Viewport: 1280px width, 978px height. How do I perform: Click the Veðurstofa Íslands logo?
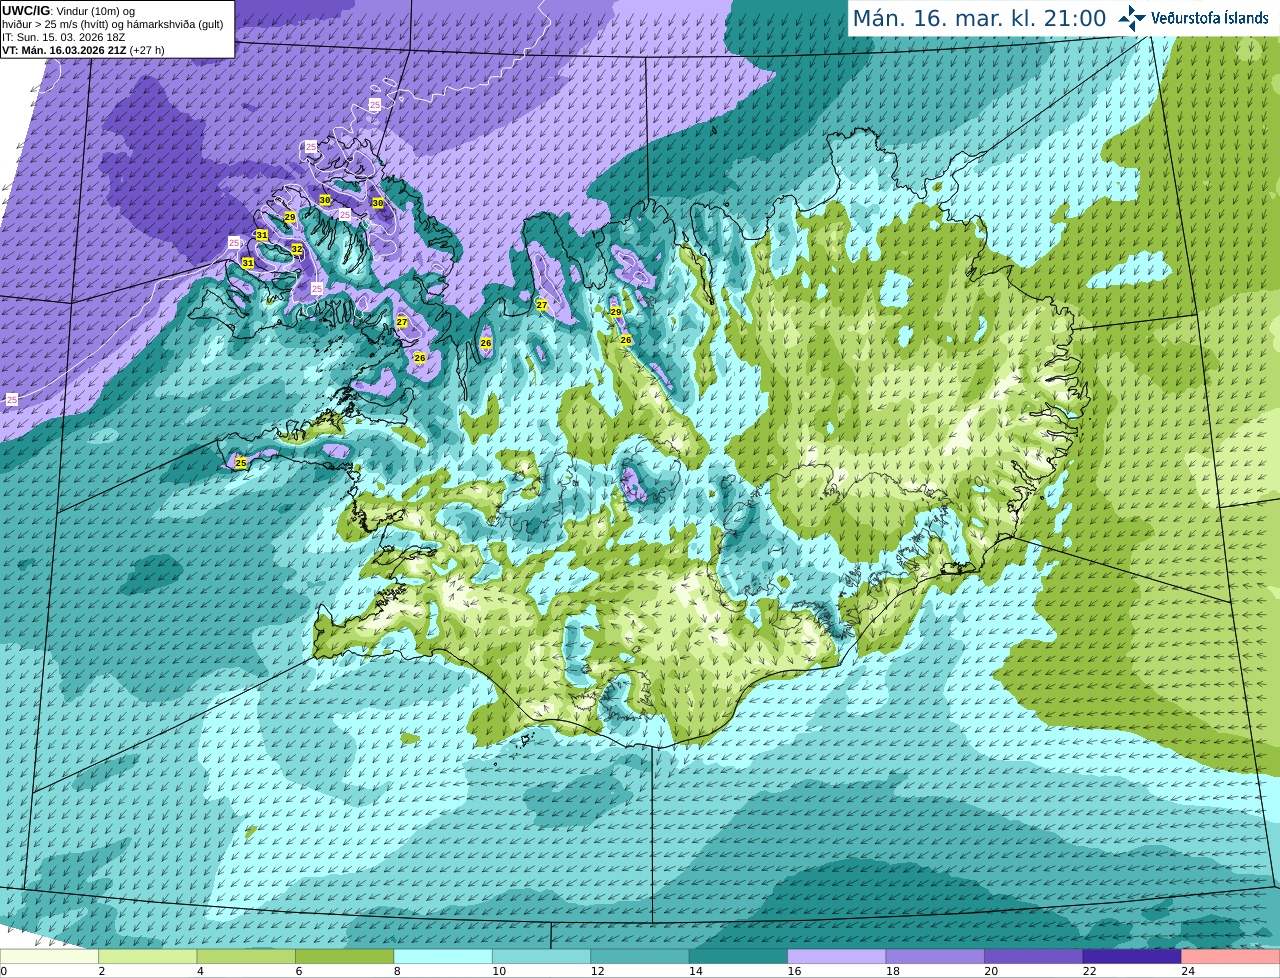point(1193,18)
